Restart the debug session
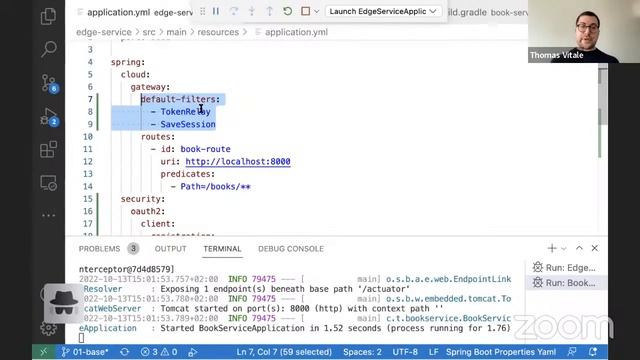The width and height of the screenshot is (640, 360). [287, 11]
